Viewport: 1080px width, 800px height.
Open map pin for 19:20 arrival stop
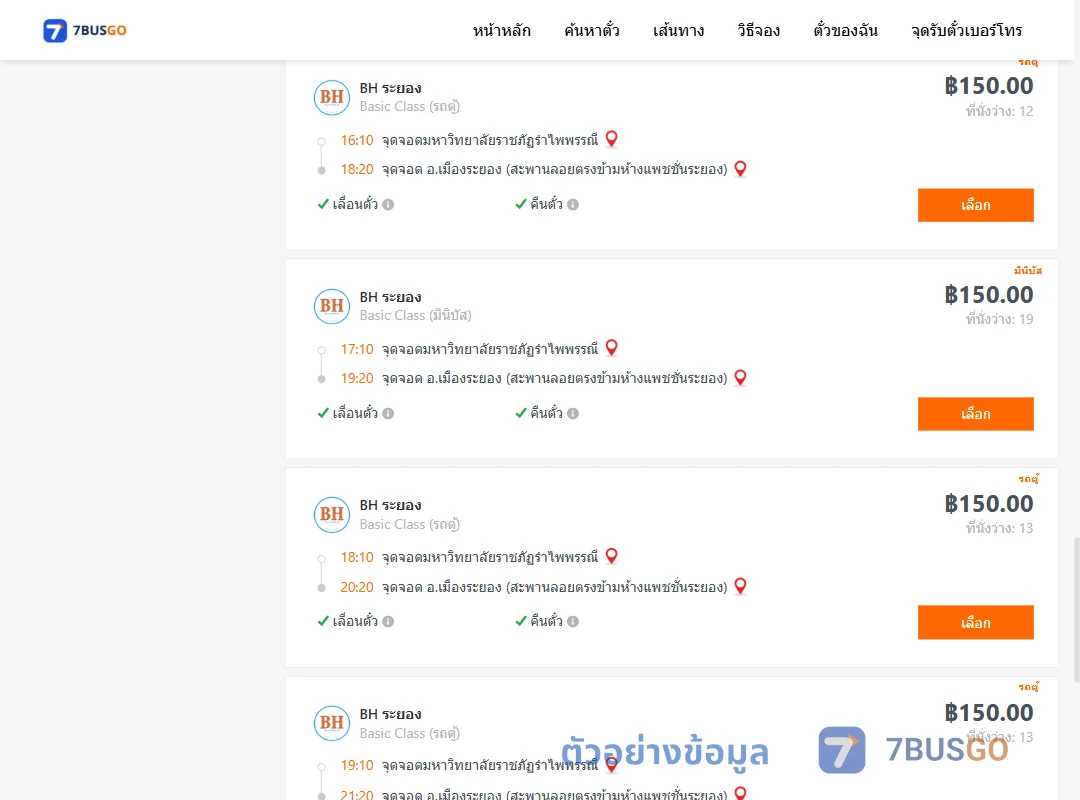tap(740, 378)
